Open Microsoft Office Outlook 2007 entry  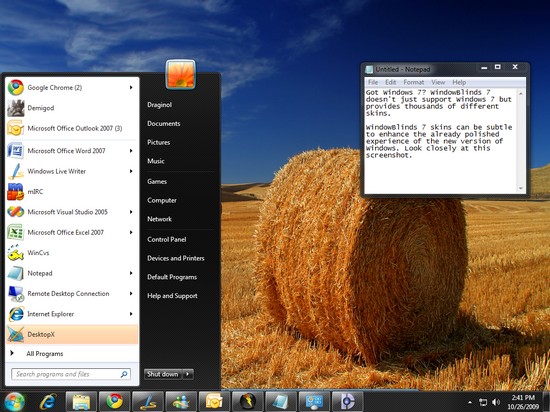(72, 128)
